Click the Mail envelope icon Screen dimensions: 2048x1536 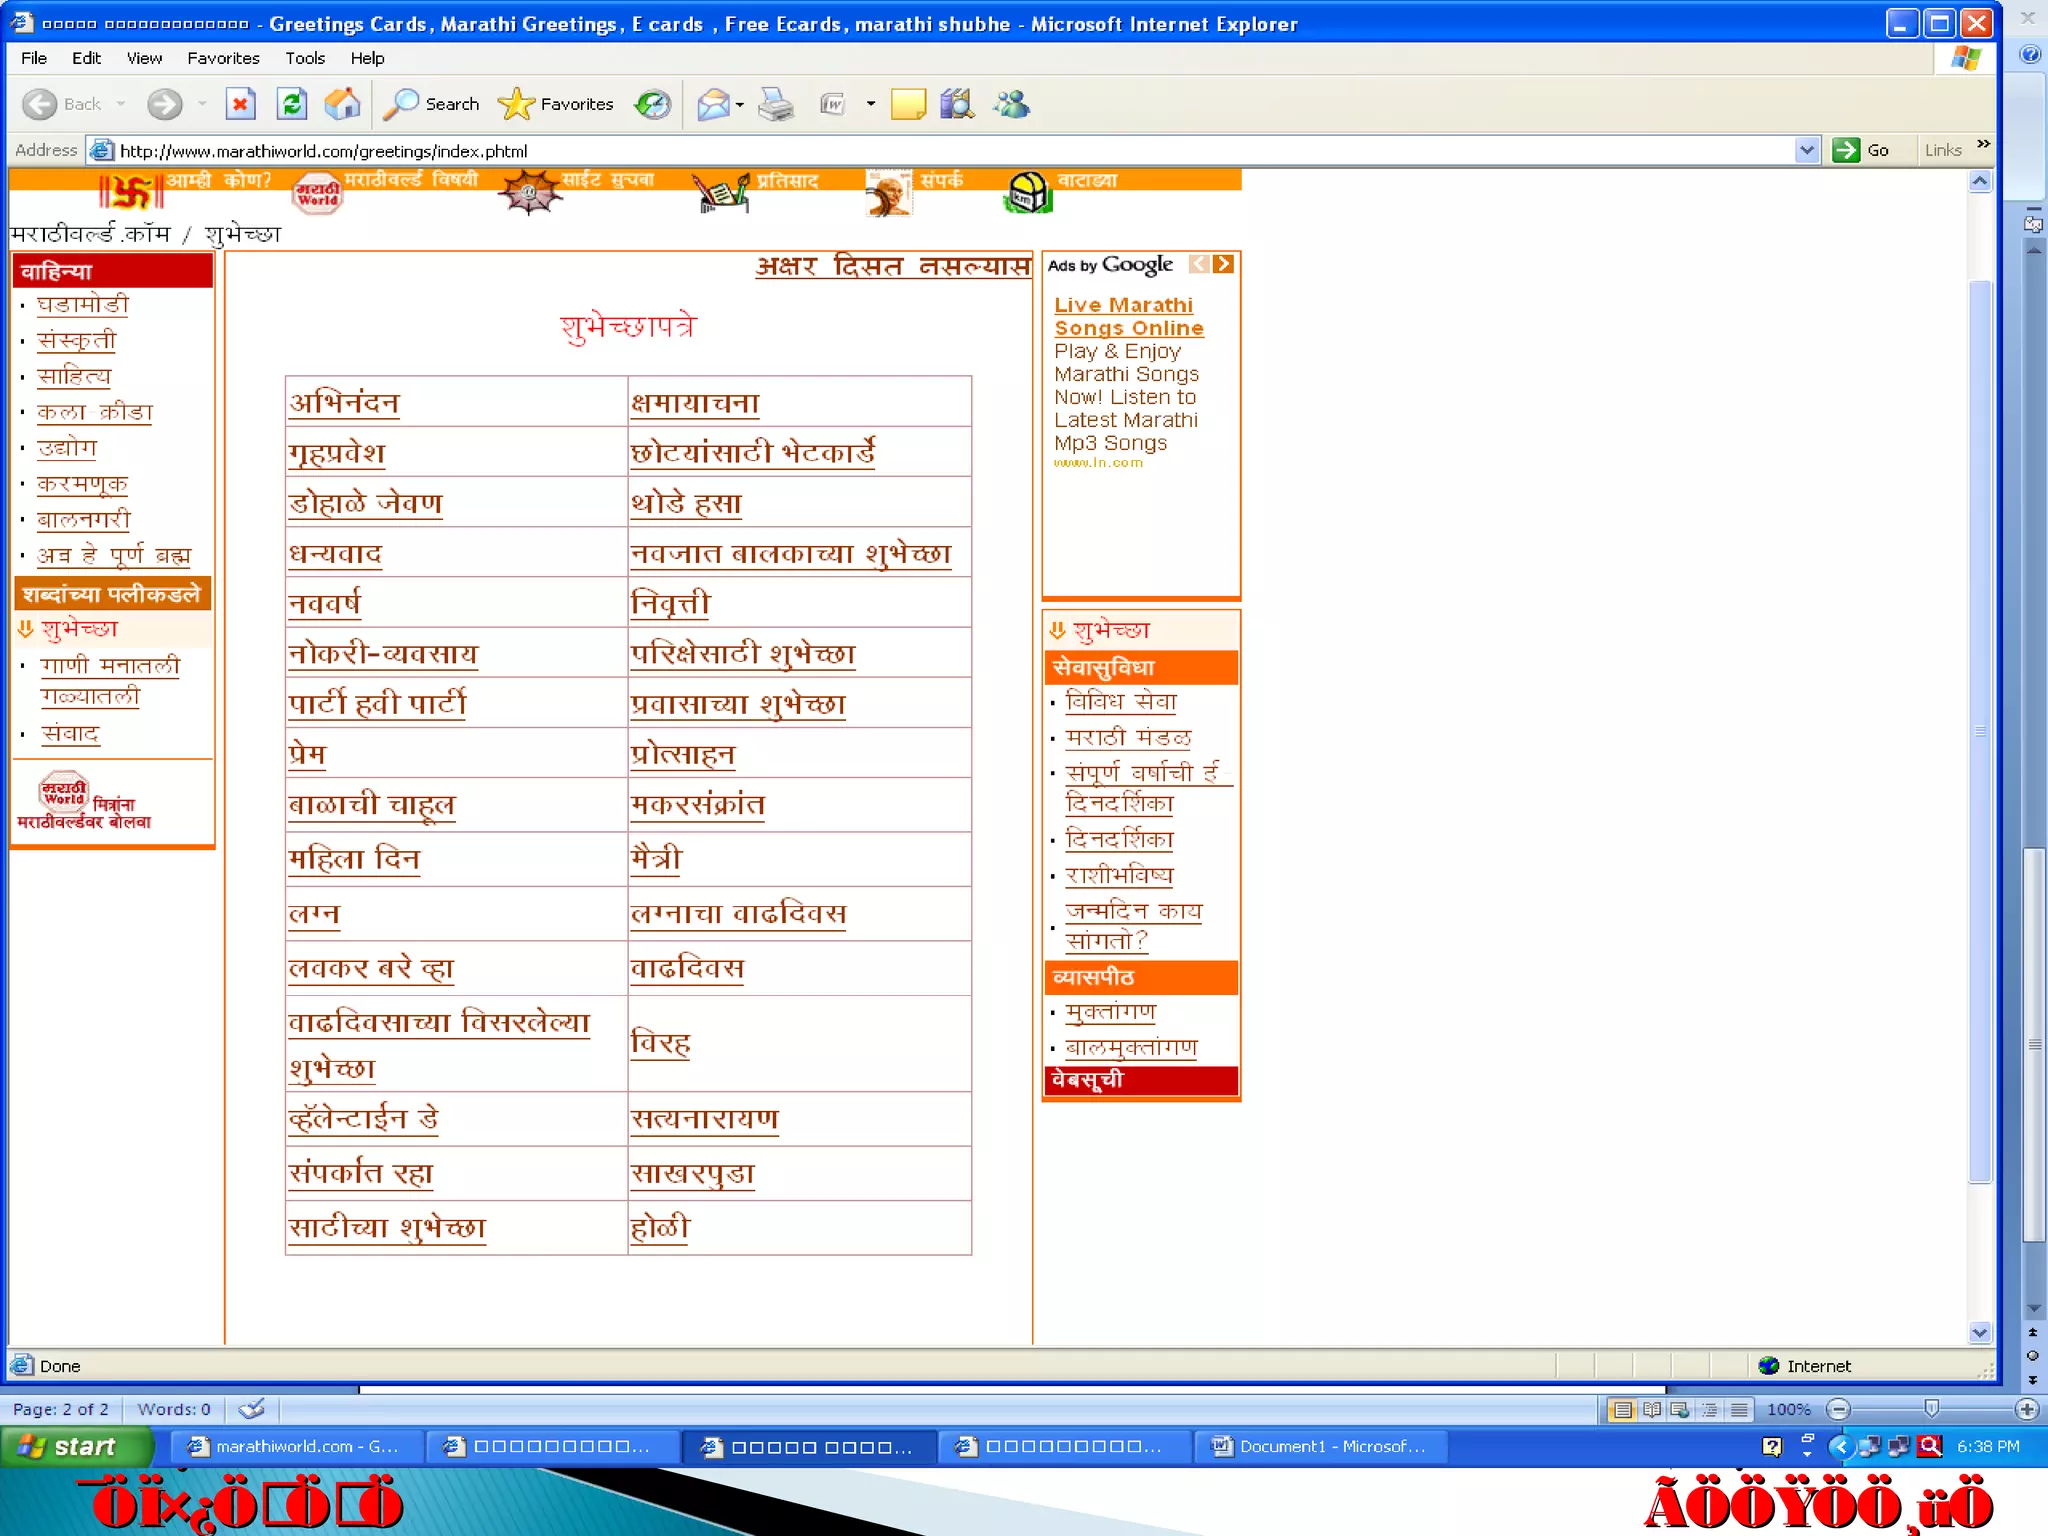point(713,104)
